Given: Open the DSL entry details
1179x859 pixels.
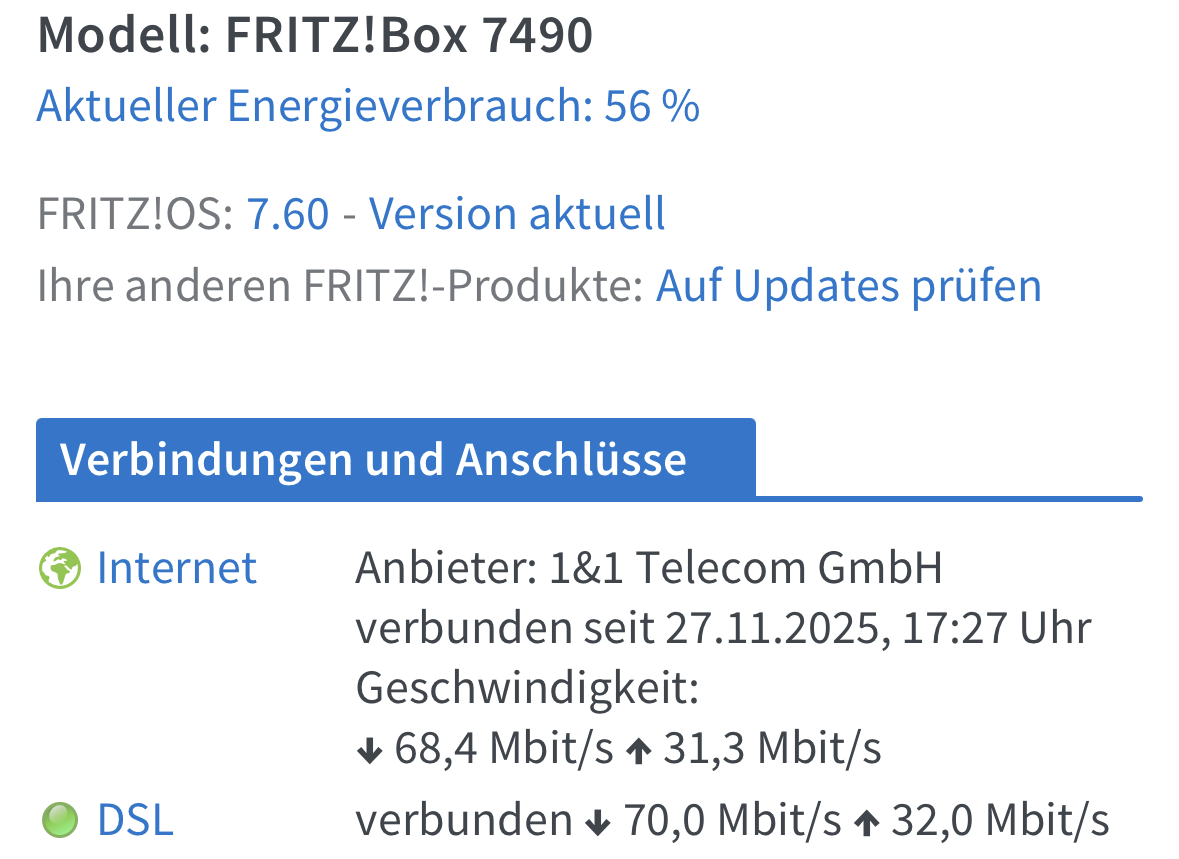Looking at the screenshot, I should [x=134, y=819].
